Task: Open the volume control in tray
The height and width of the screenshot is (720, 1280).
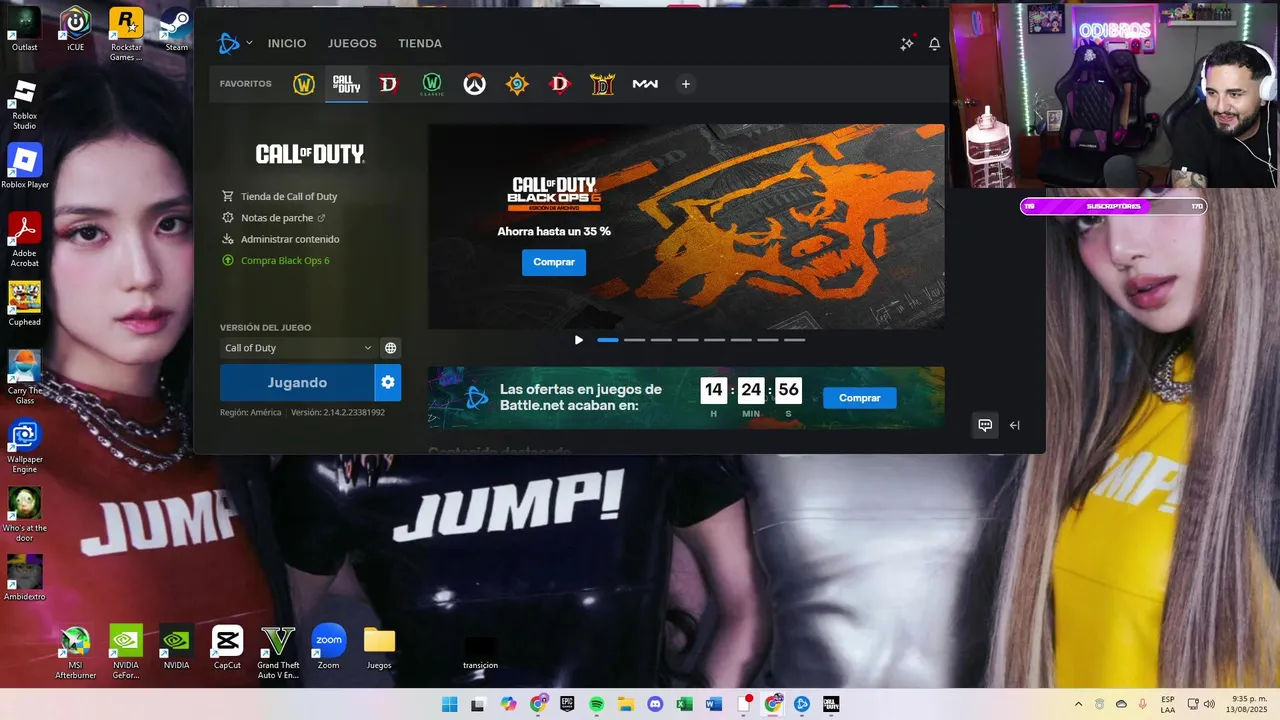Action: click(1209, 704)
